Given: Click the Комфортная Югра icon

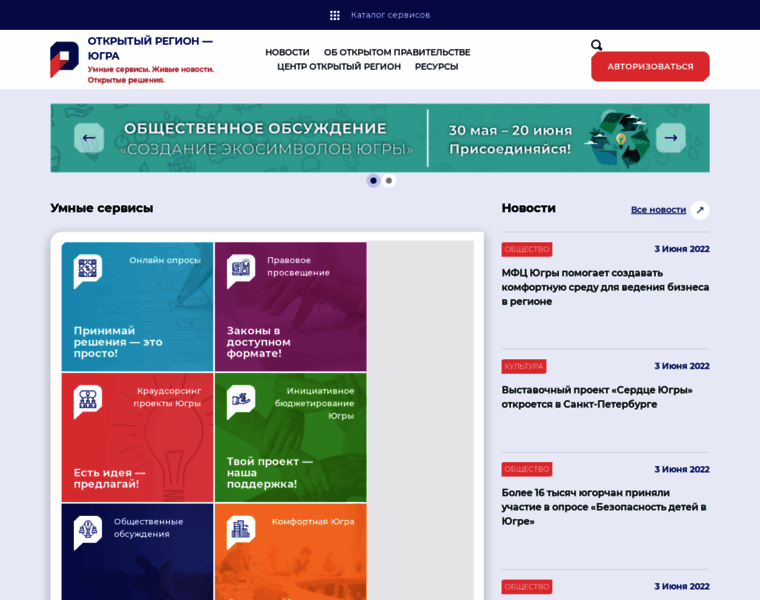Looking at the screenshot, I should (x=241, y=532).
